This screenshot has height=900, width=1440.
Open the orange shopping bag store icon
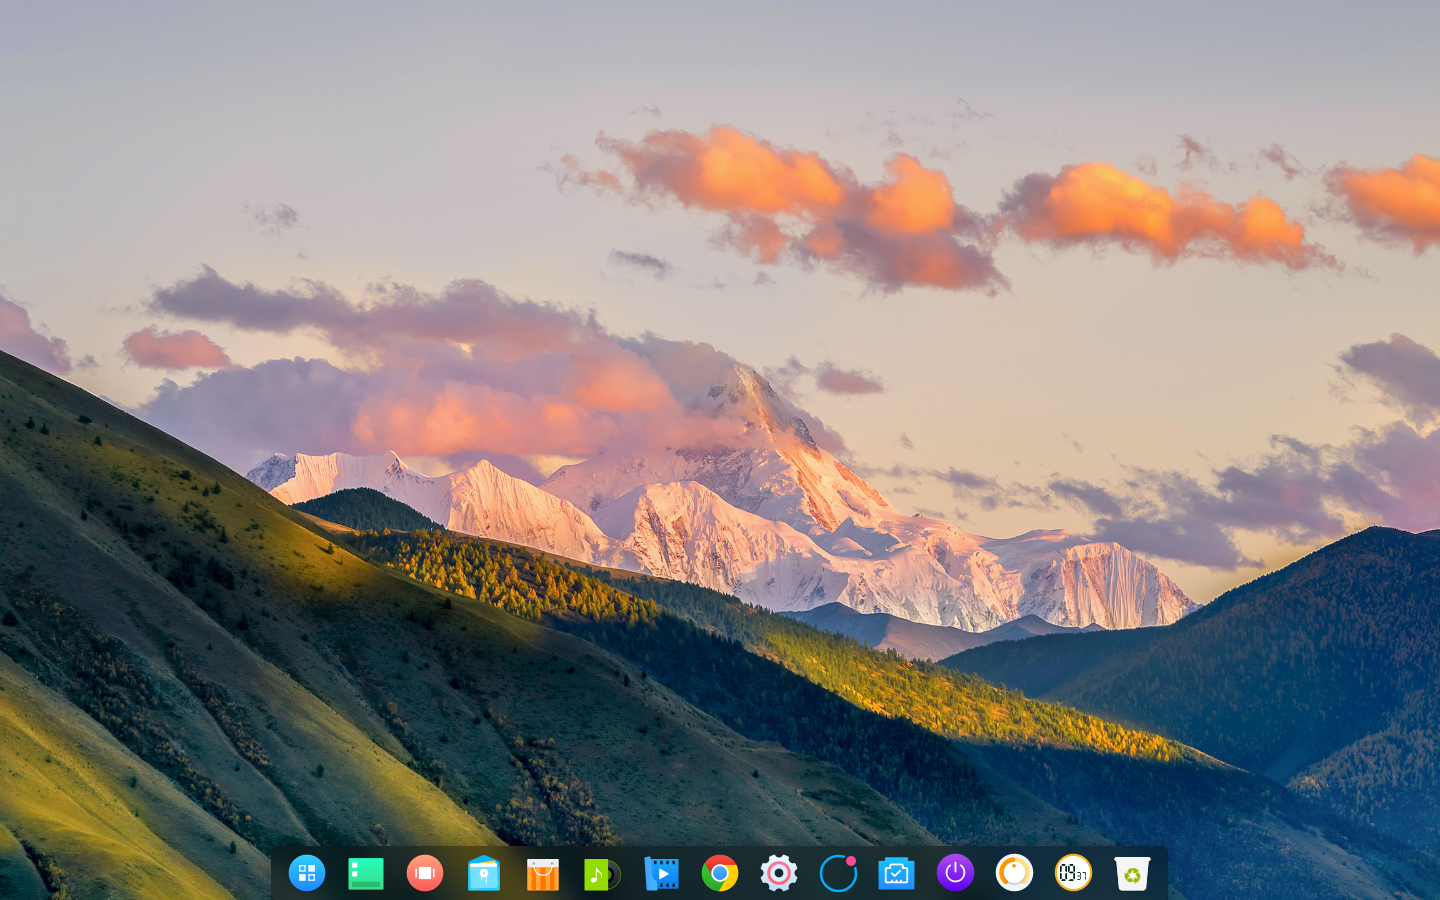click(x=543, y=873)
